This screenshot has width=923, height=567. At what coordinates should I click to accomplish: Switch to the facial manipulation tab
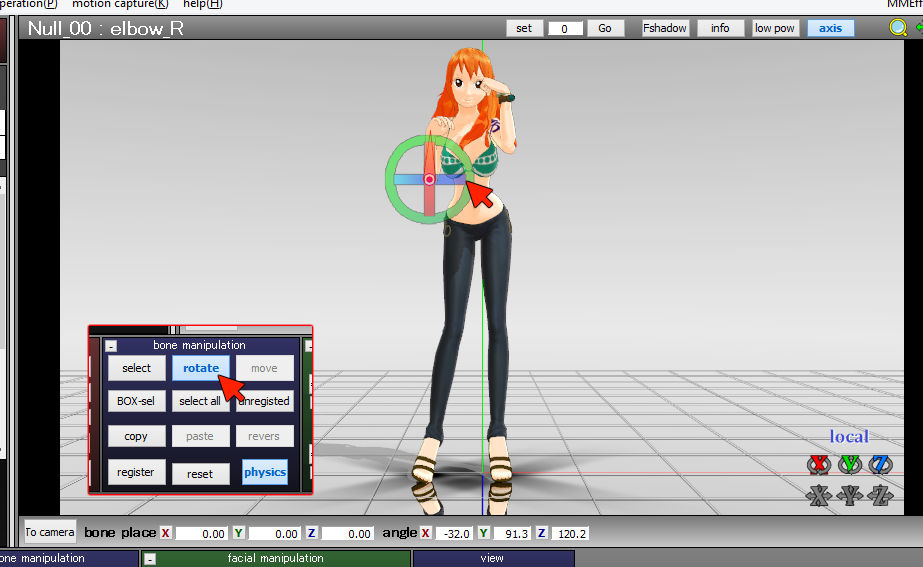275,558
